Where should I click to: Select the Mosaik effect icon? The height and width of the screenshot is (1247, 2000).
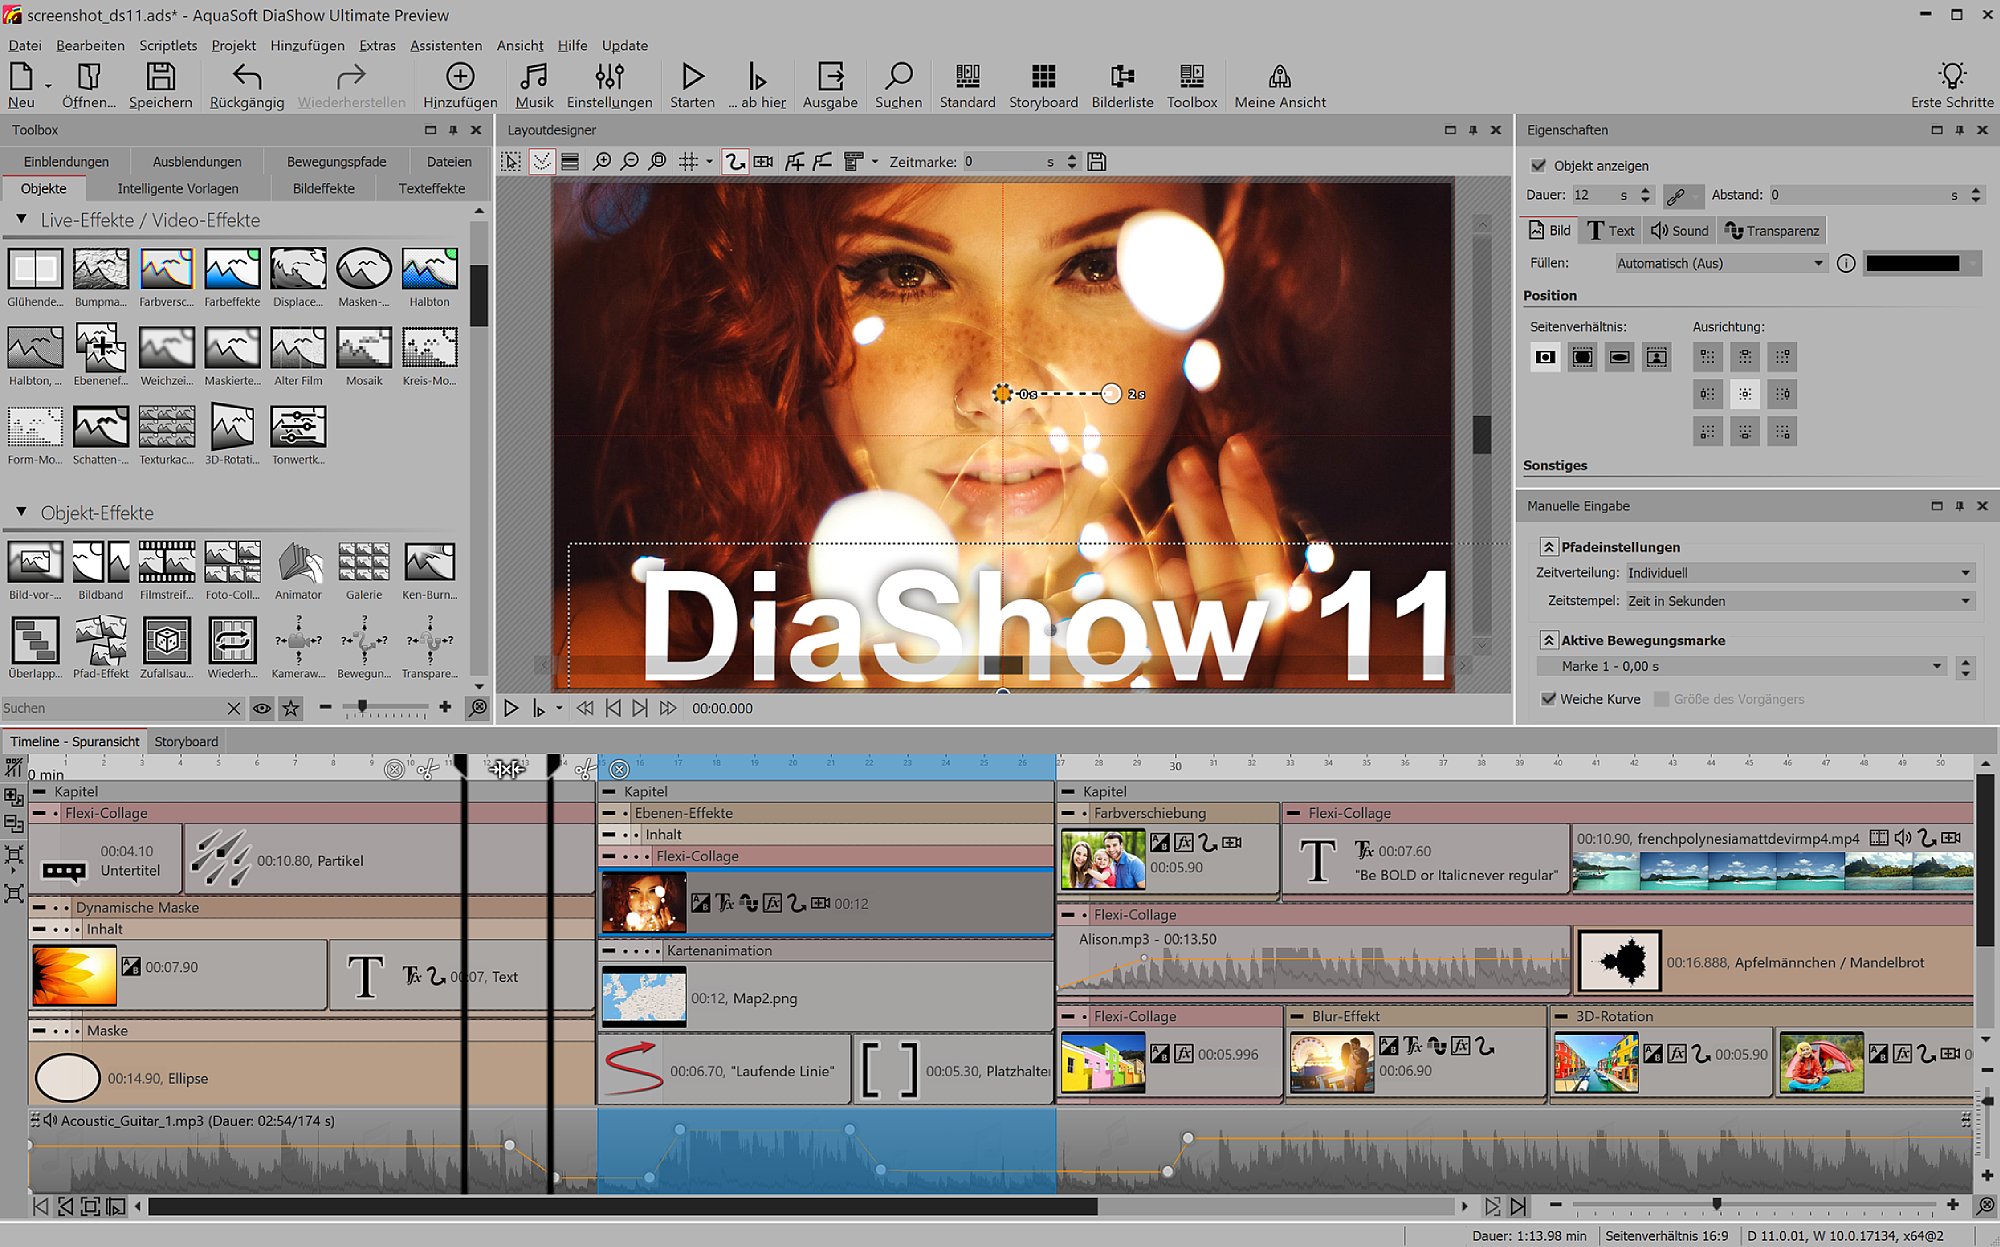pyautogui.click(x=364, y=349)
